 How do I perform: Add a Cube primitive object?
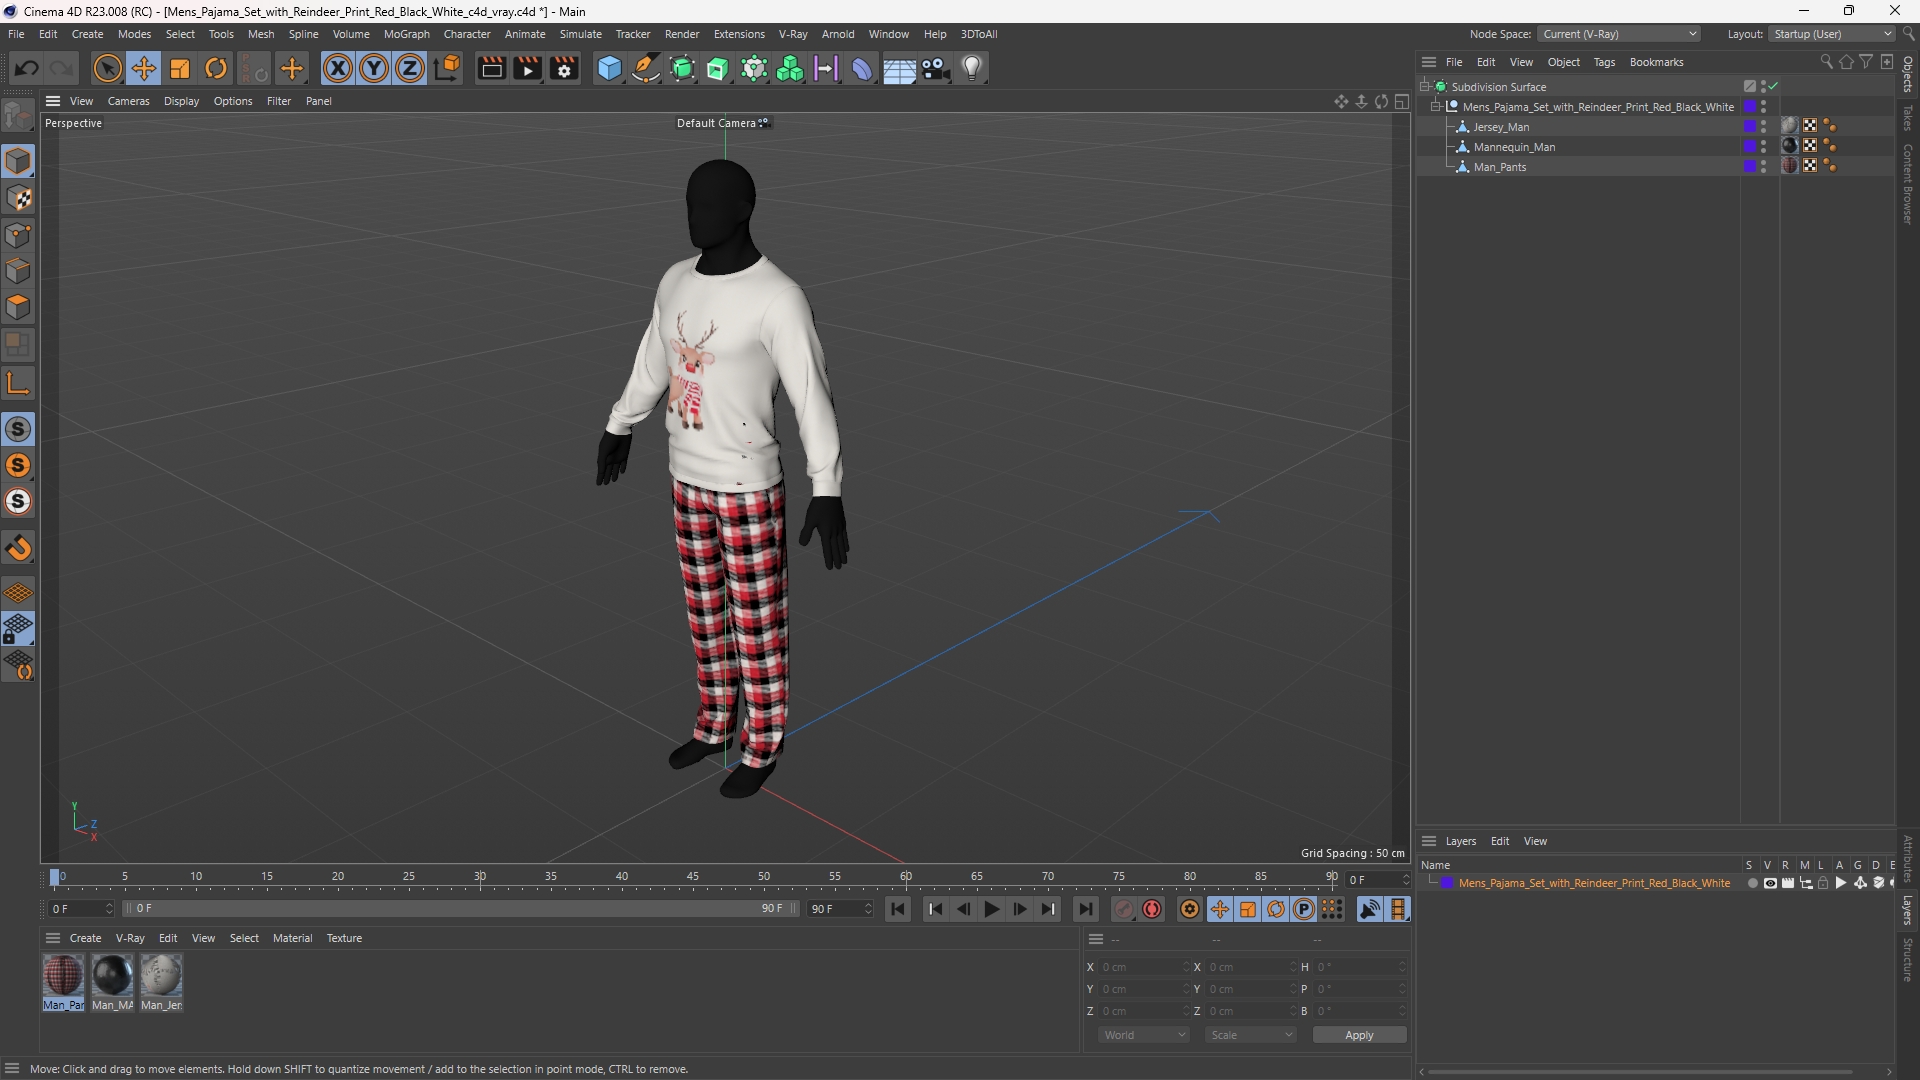609,68
